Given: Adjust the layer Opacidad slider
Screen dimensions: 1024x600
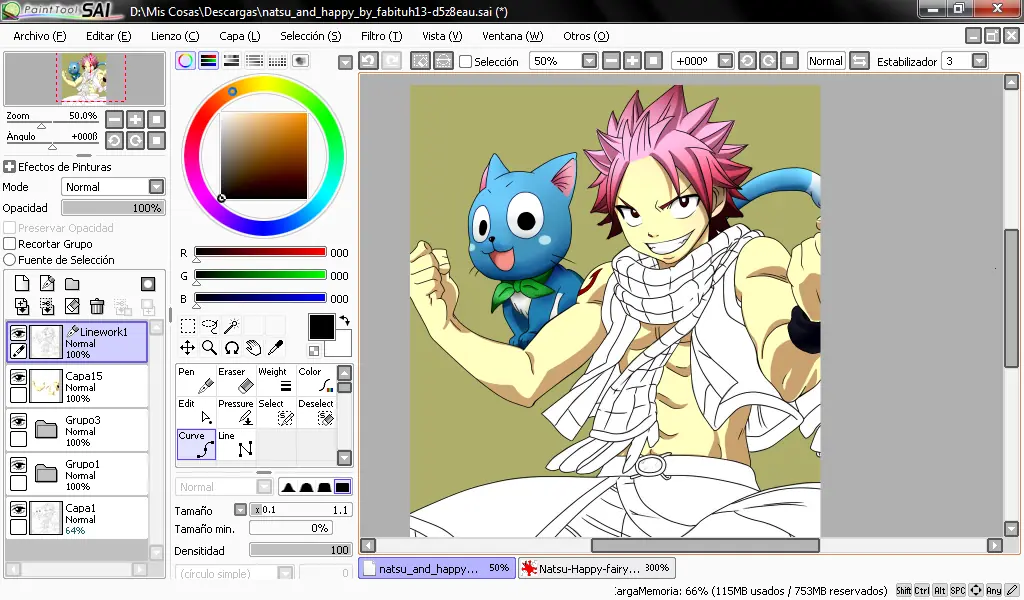Looking at the screenshot, I should (x=113, y=208).
